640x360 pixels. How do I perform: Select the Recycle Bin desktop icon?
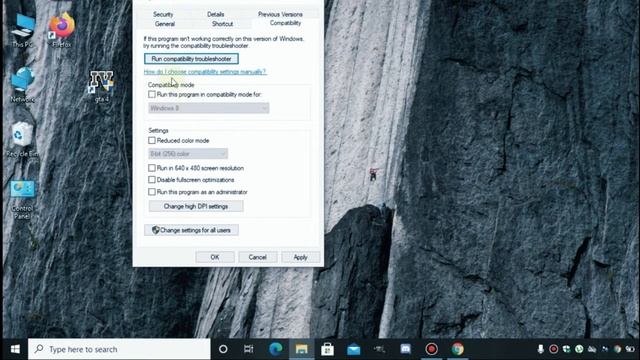(x=22, y=139)
